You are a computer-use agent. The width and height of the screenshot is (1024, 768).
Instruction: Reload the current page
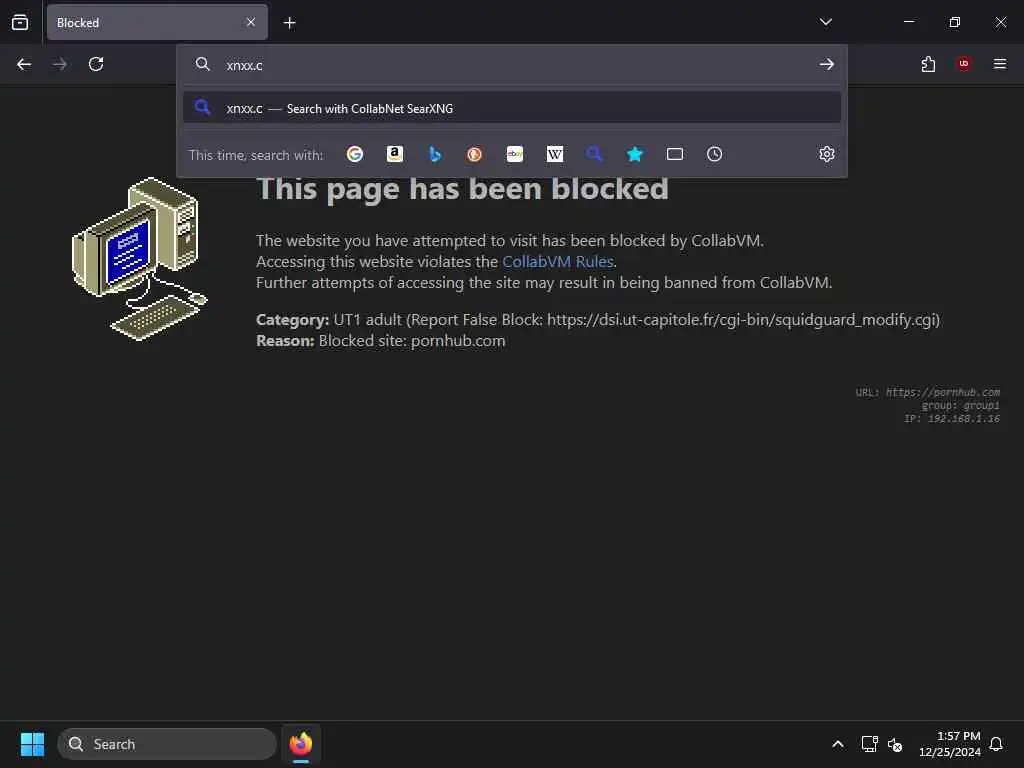click(96, 64)
